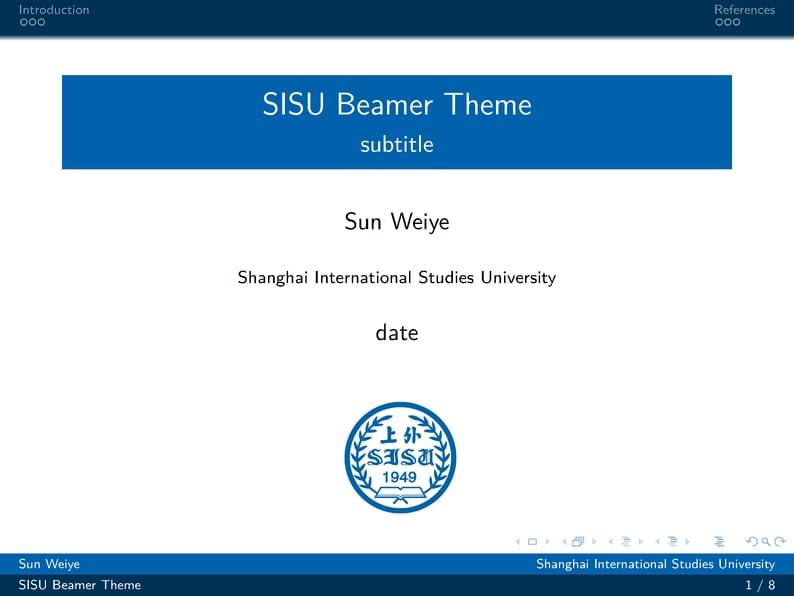Open search via the magnifier icon

(764, 542)
